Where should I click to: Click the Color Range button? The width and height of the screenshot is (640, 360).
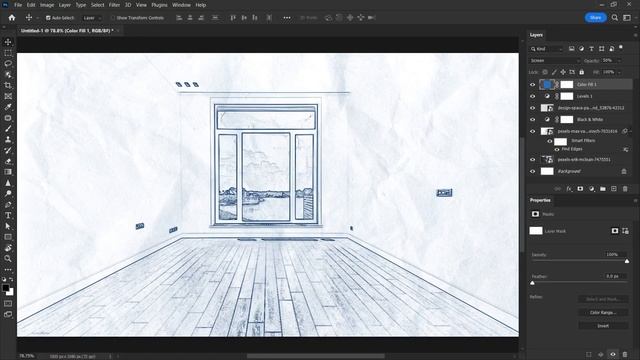(x=603, y=313)
